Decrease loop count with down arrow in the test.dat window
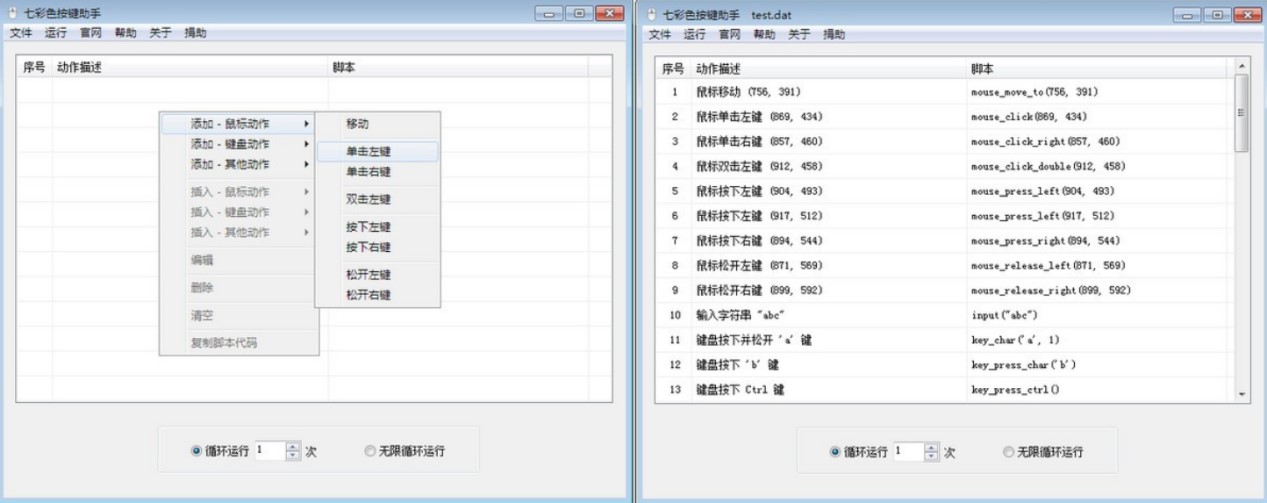The height and width of the screenshot is (503, 1267). pyautogui.click(x=932, y=456)
